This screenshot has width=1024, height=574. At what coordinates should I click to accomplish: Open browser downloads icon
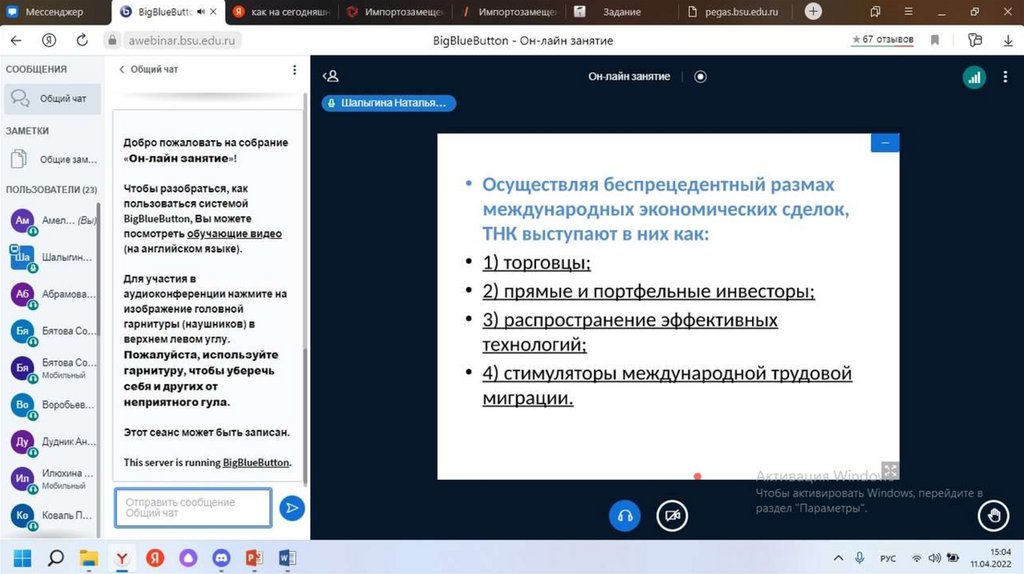[1008, 40]
